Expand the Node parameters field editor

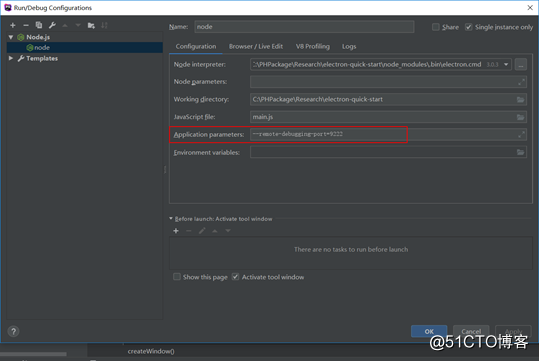tap(521, 82)
